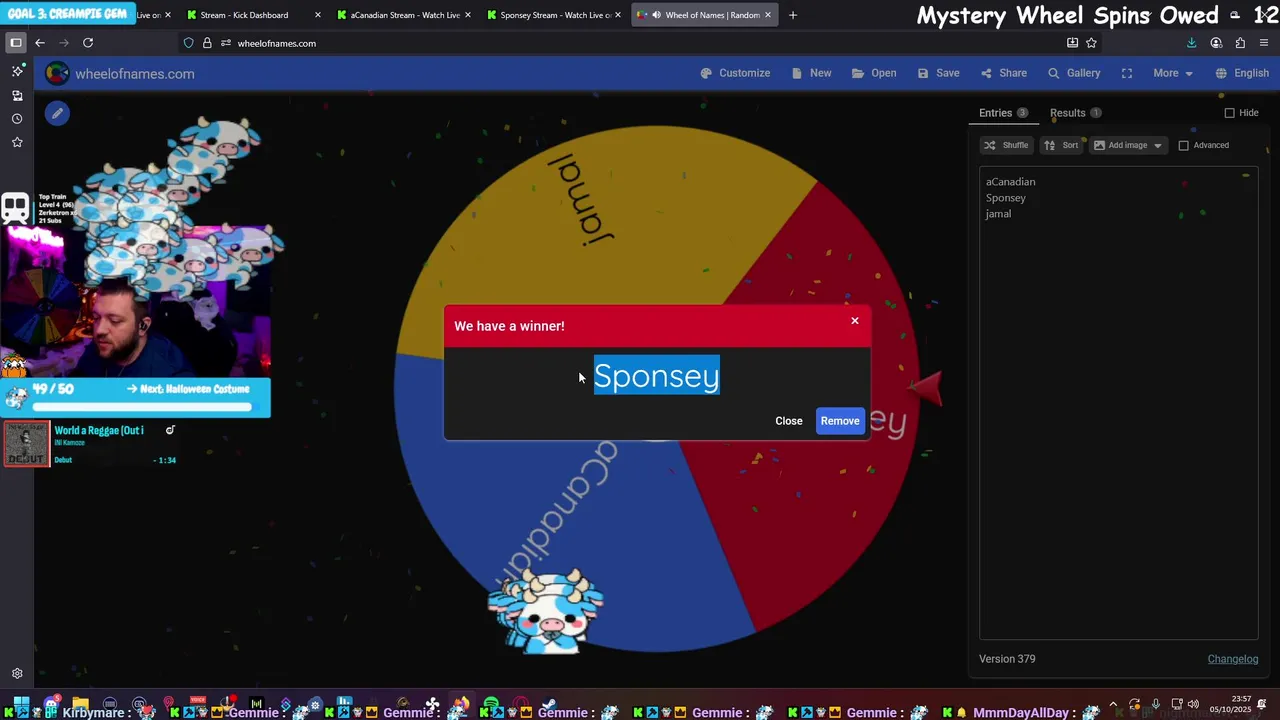Image resolution: width=1280 pixels, height=720 pixels.
Task: Open the Windows Start menu
Action: coord(21,704)
